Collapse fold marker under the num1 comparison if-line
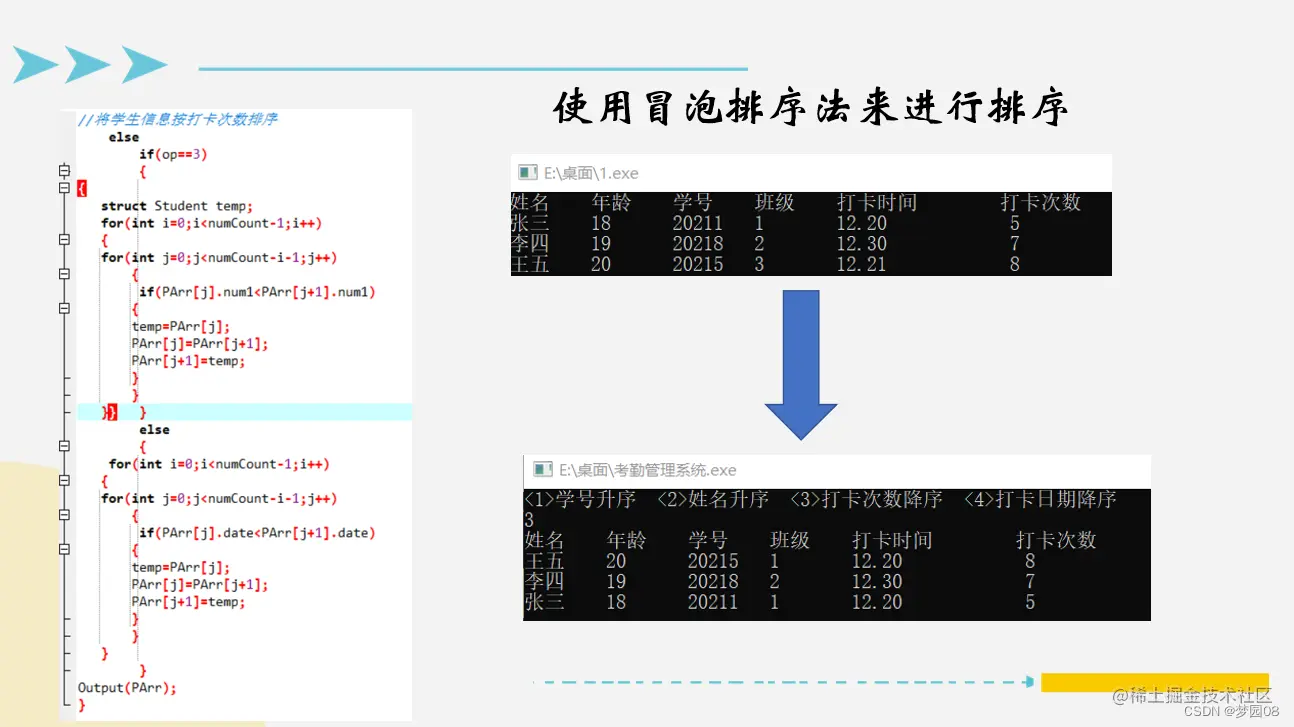The image size is (1294, 727). pyautogui.click(x=64, y=309)
